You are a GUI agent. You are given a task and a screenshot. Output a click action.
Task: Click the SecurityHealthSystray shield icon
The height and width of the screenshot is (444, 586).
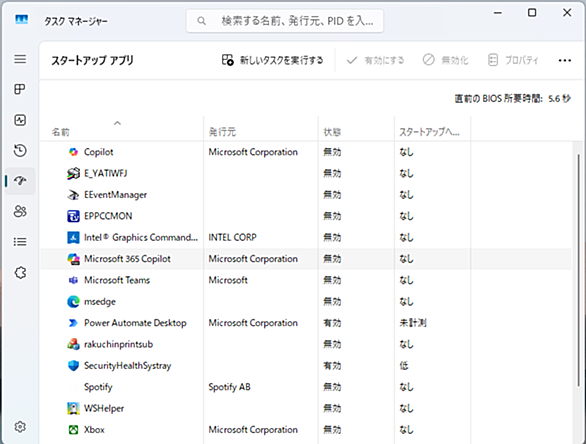point(73,366)
